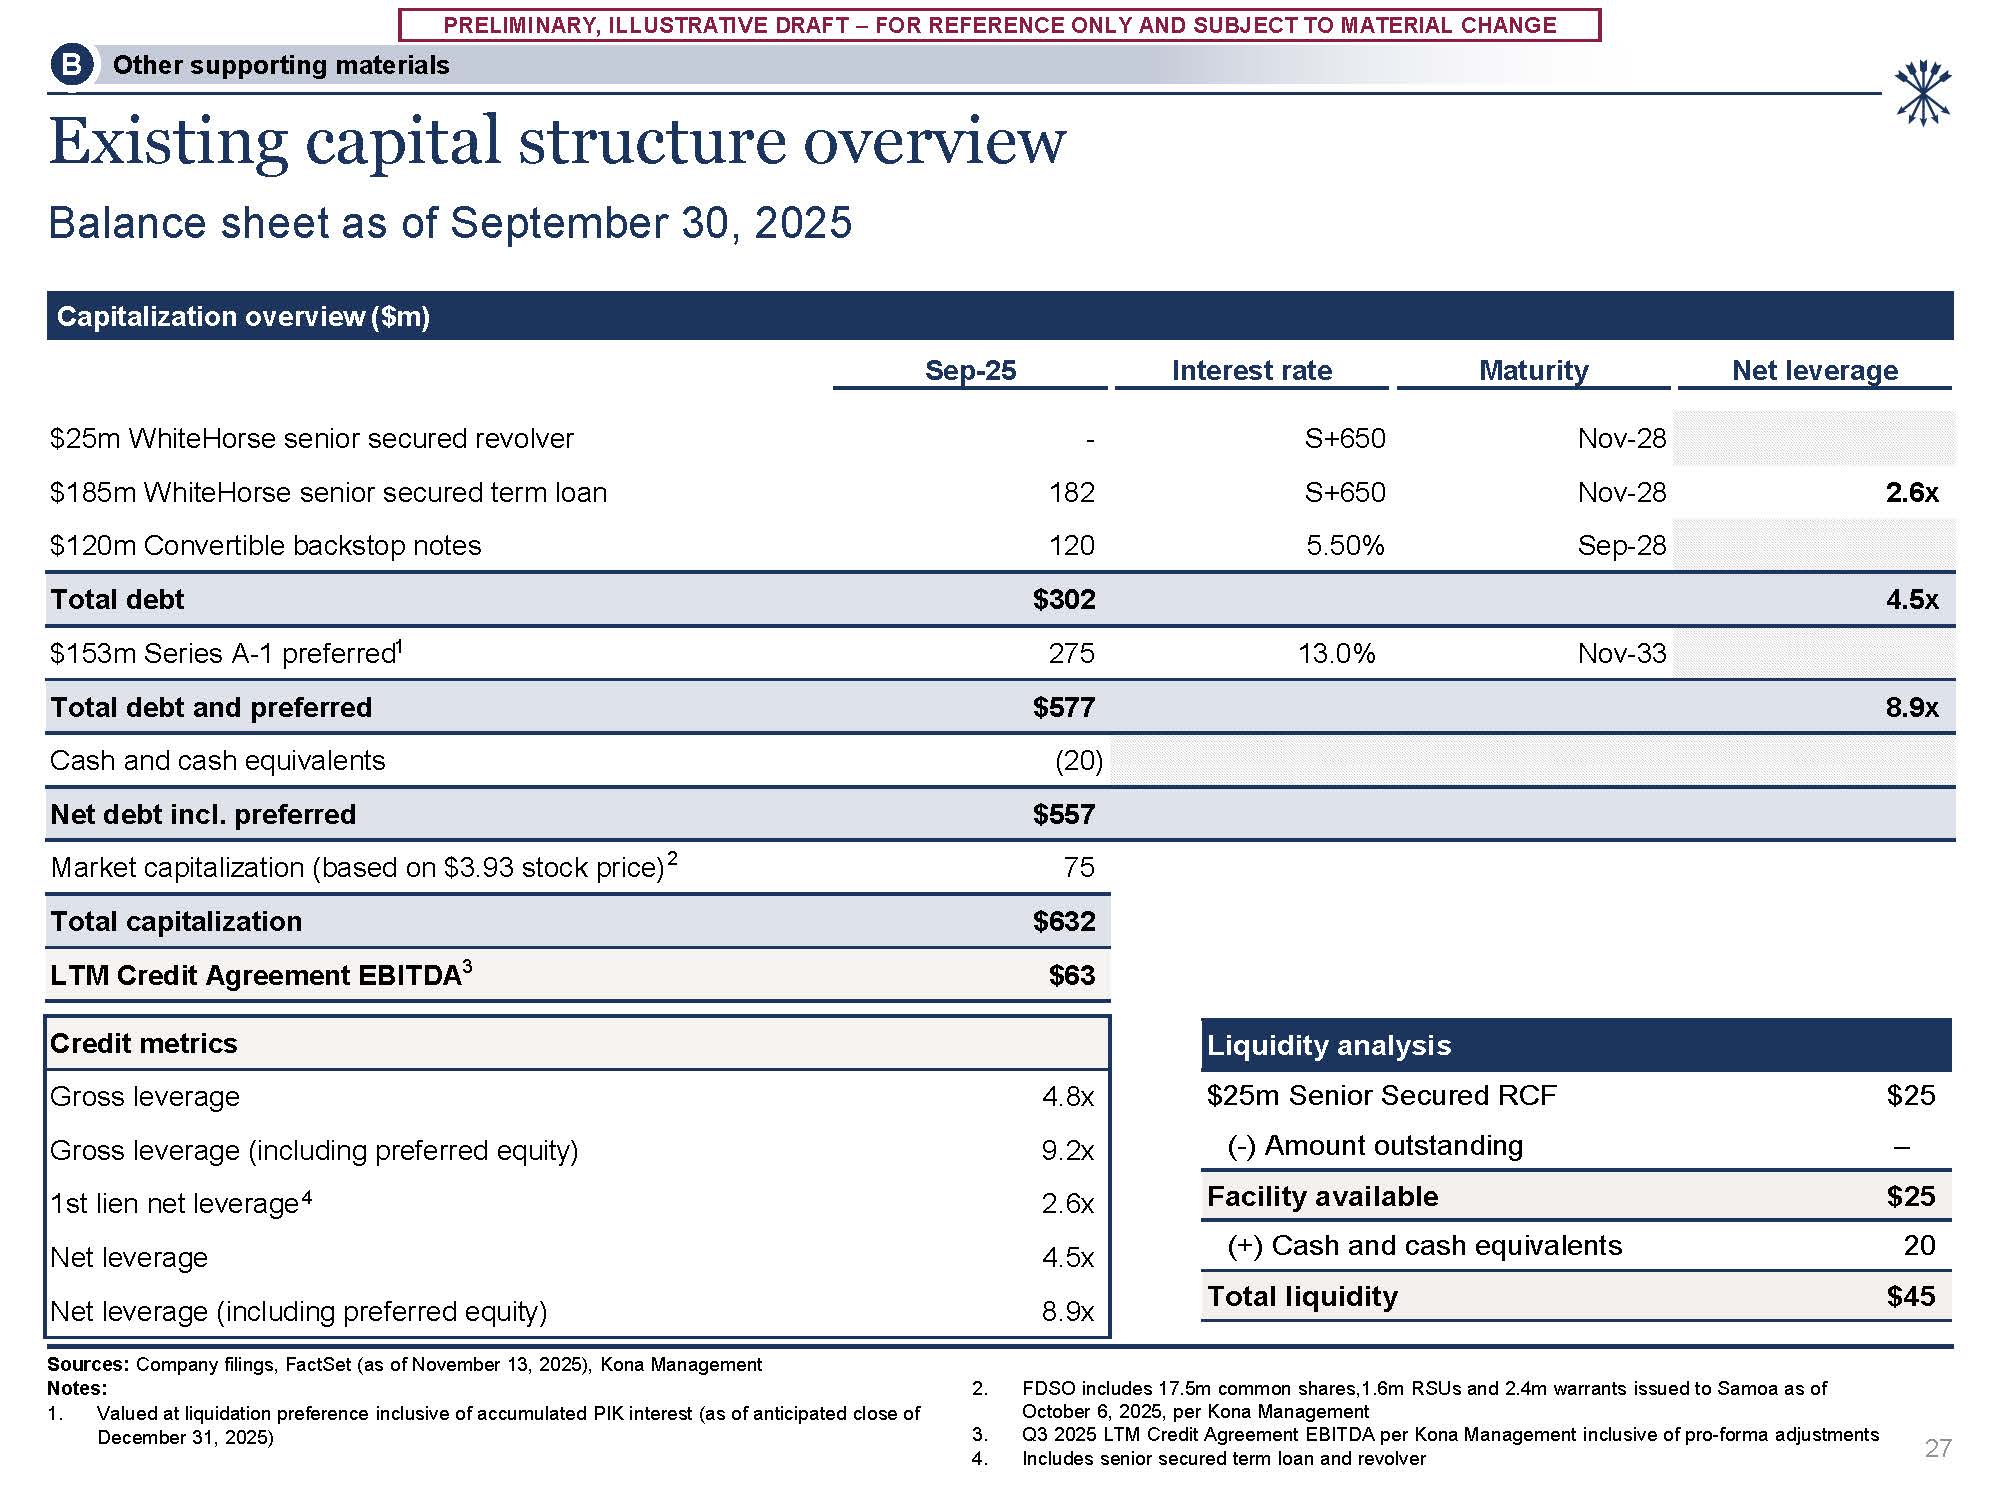Click the Credit metrics heading
The width and height of the screenshot is (2000, 1500).
coord(144,1044)
